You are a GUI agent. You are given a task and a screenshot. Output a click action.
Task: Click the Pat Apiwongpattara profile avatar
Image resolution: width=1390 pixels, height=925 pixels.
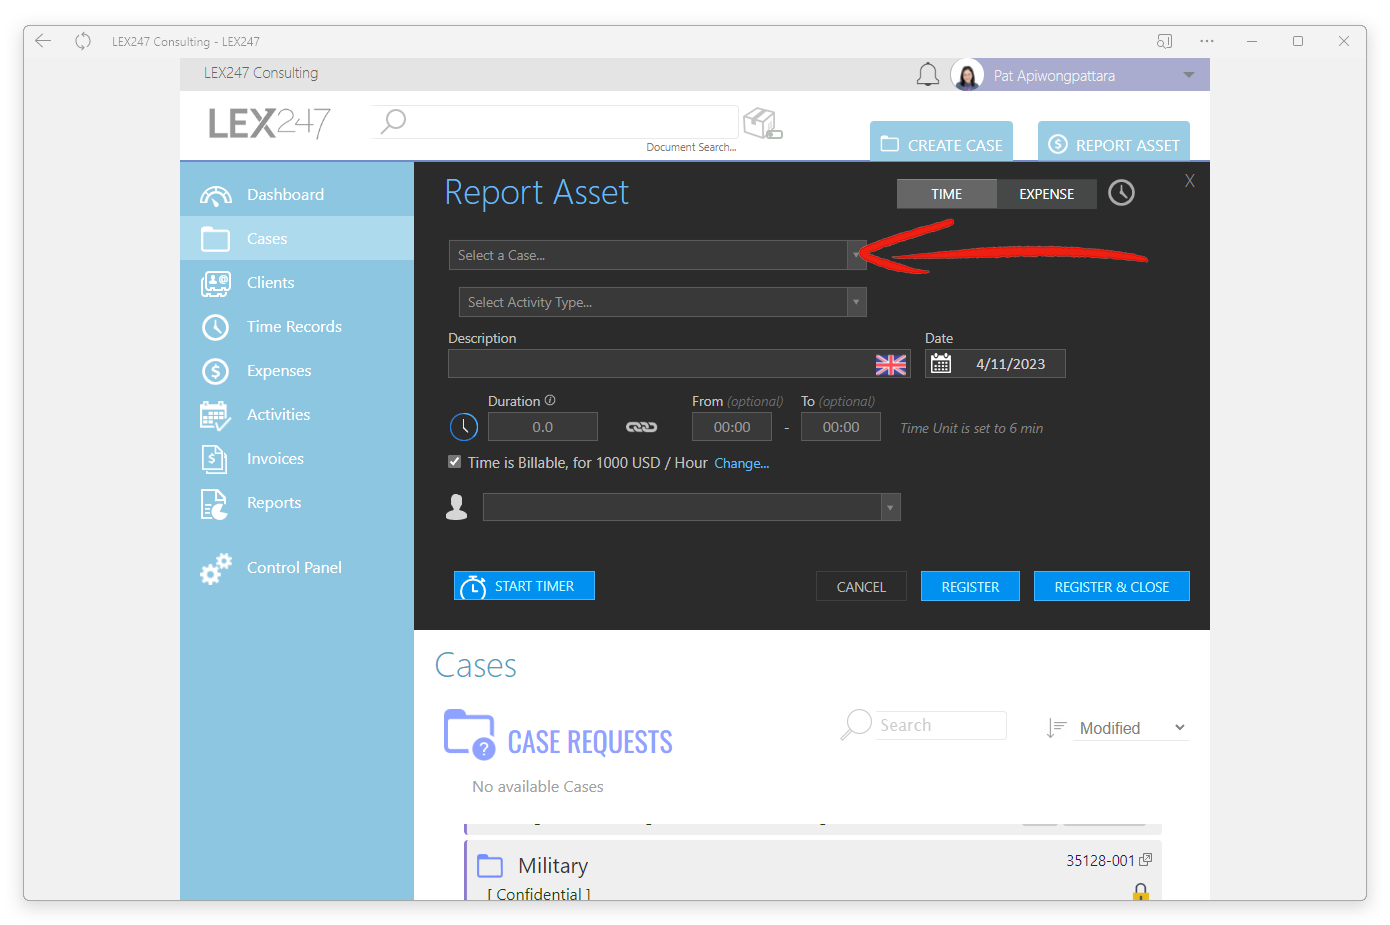click(967, 75)
